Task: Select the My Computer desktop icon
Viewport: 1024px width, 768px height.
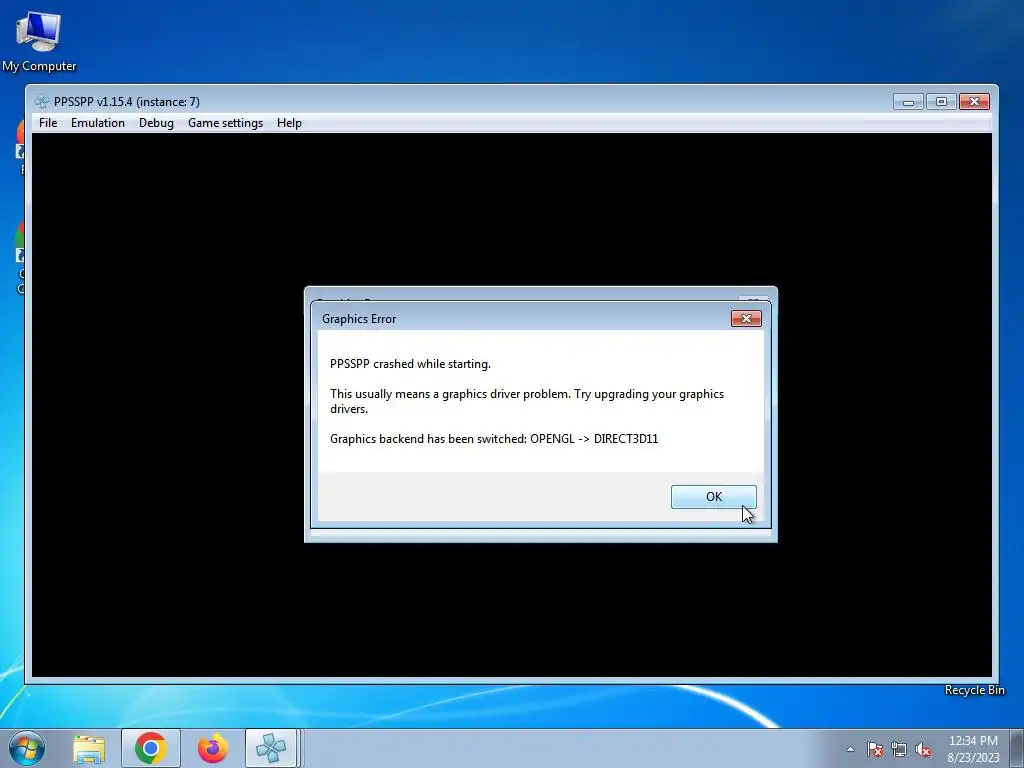Action: pos(39,41)
